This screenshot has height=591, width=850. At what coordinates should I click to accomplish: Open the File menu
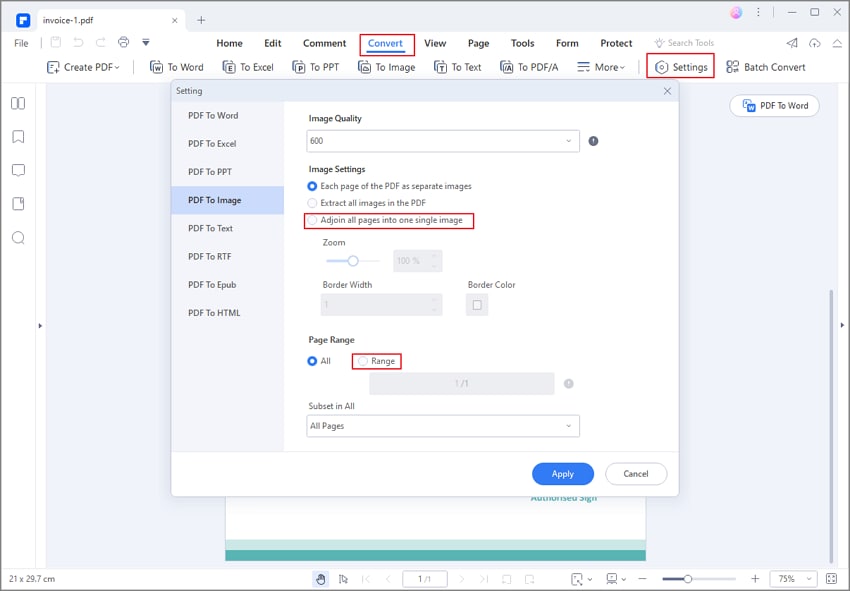tap(21, 43)
